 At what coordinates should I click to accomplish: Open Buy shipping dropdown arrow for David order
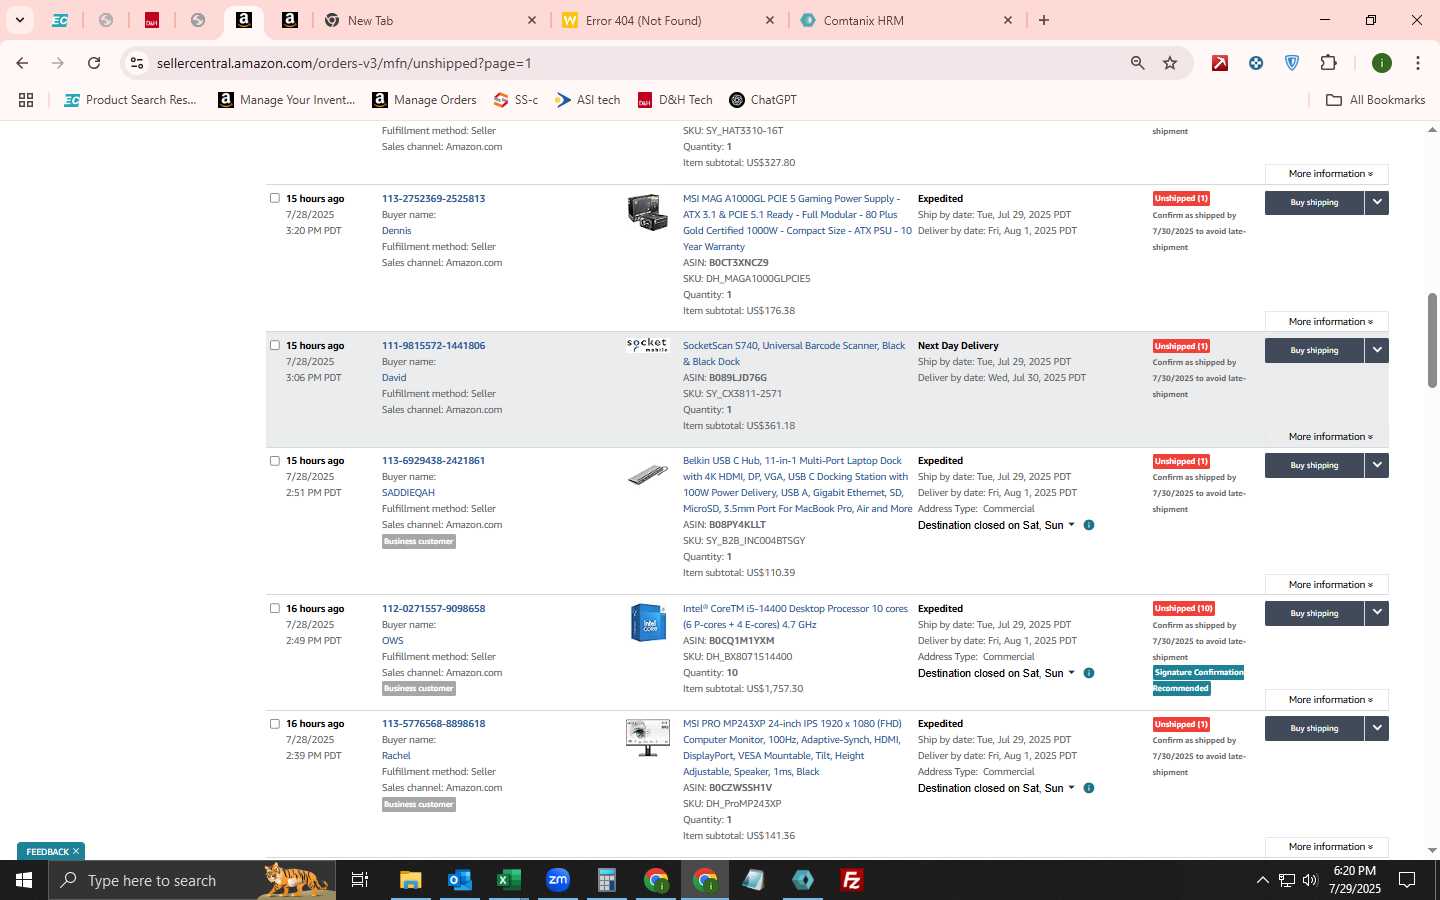(1377, 350)
